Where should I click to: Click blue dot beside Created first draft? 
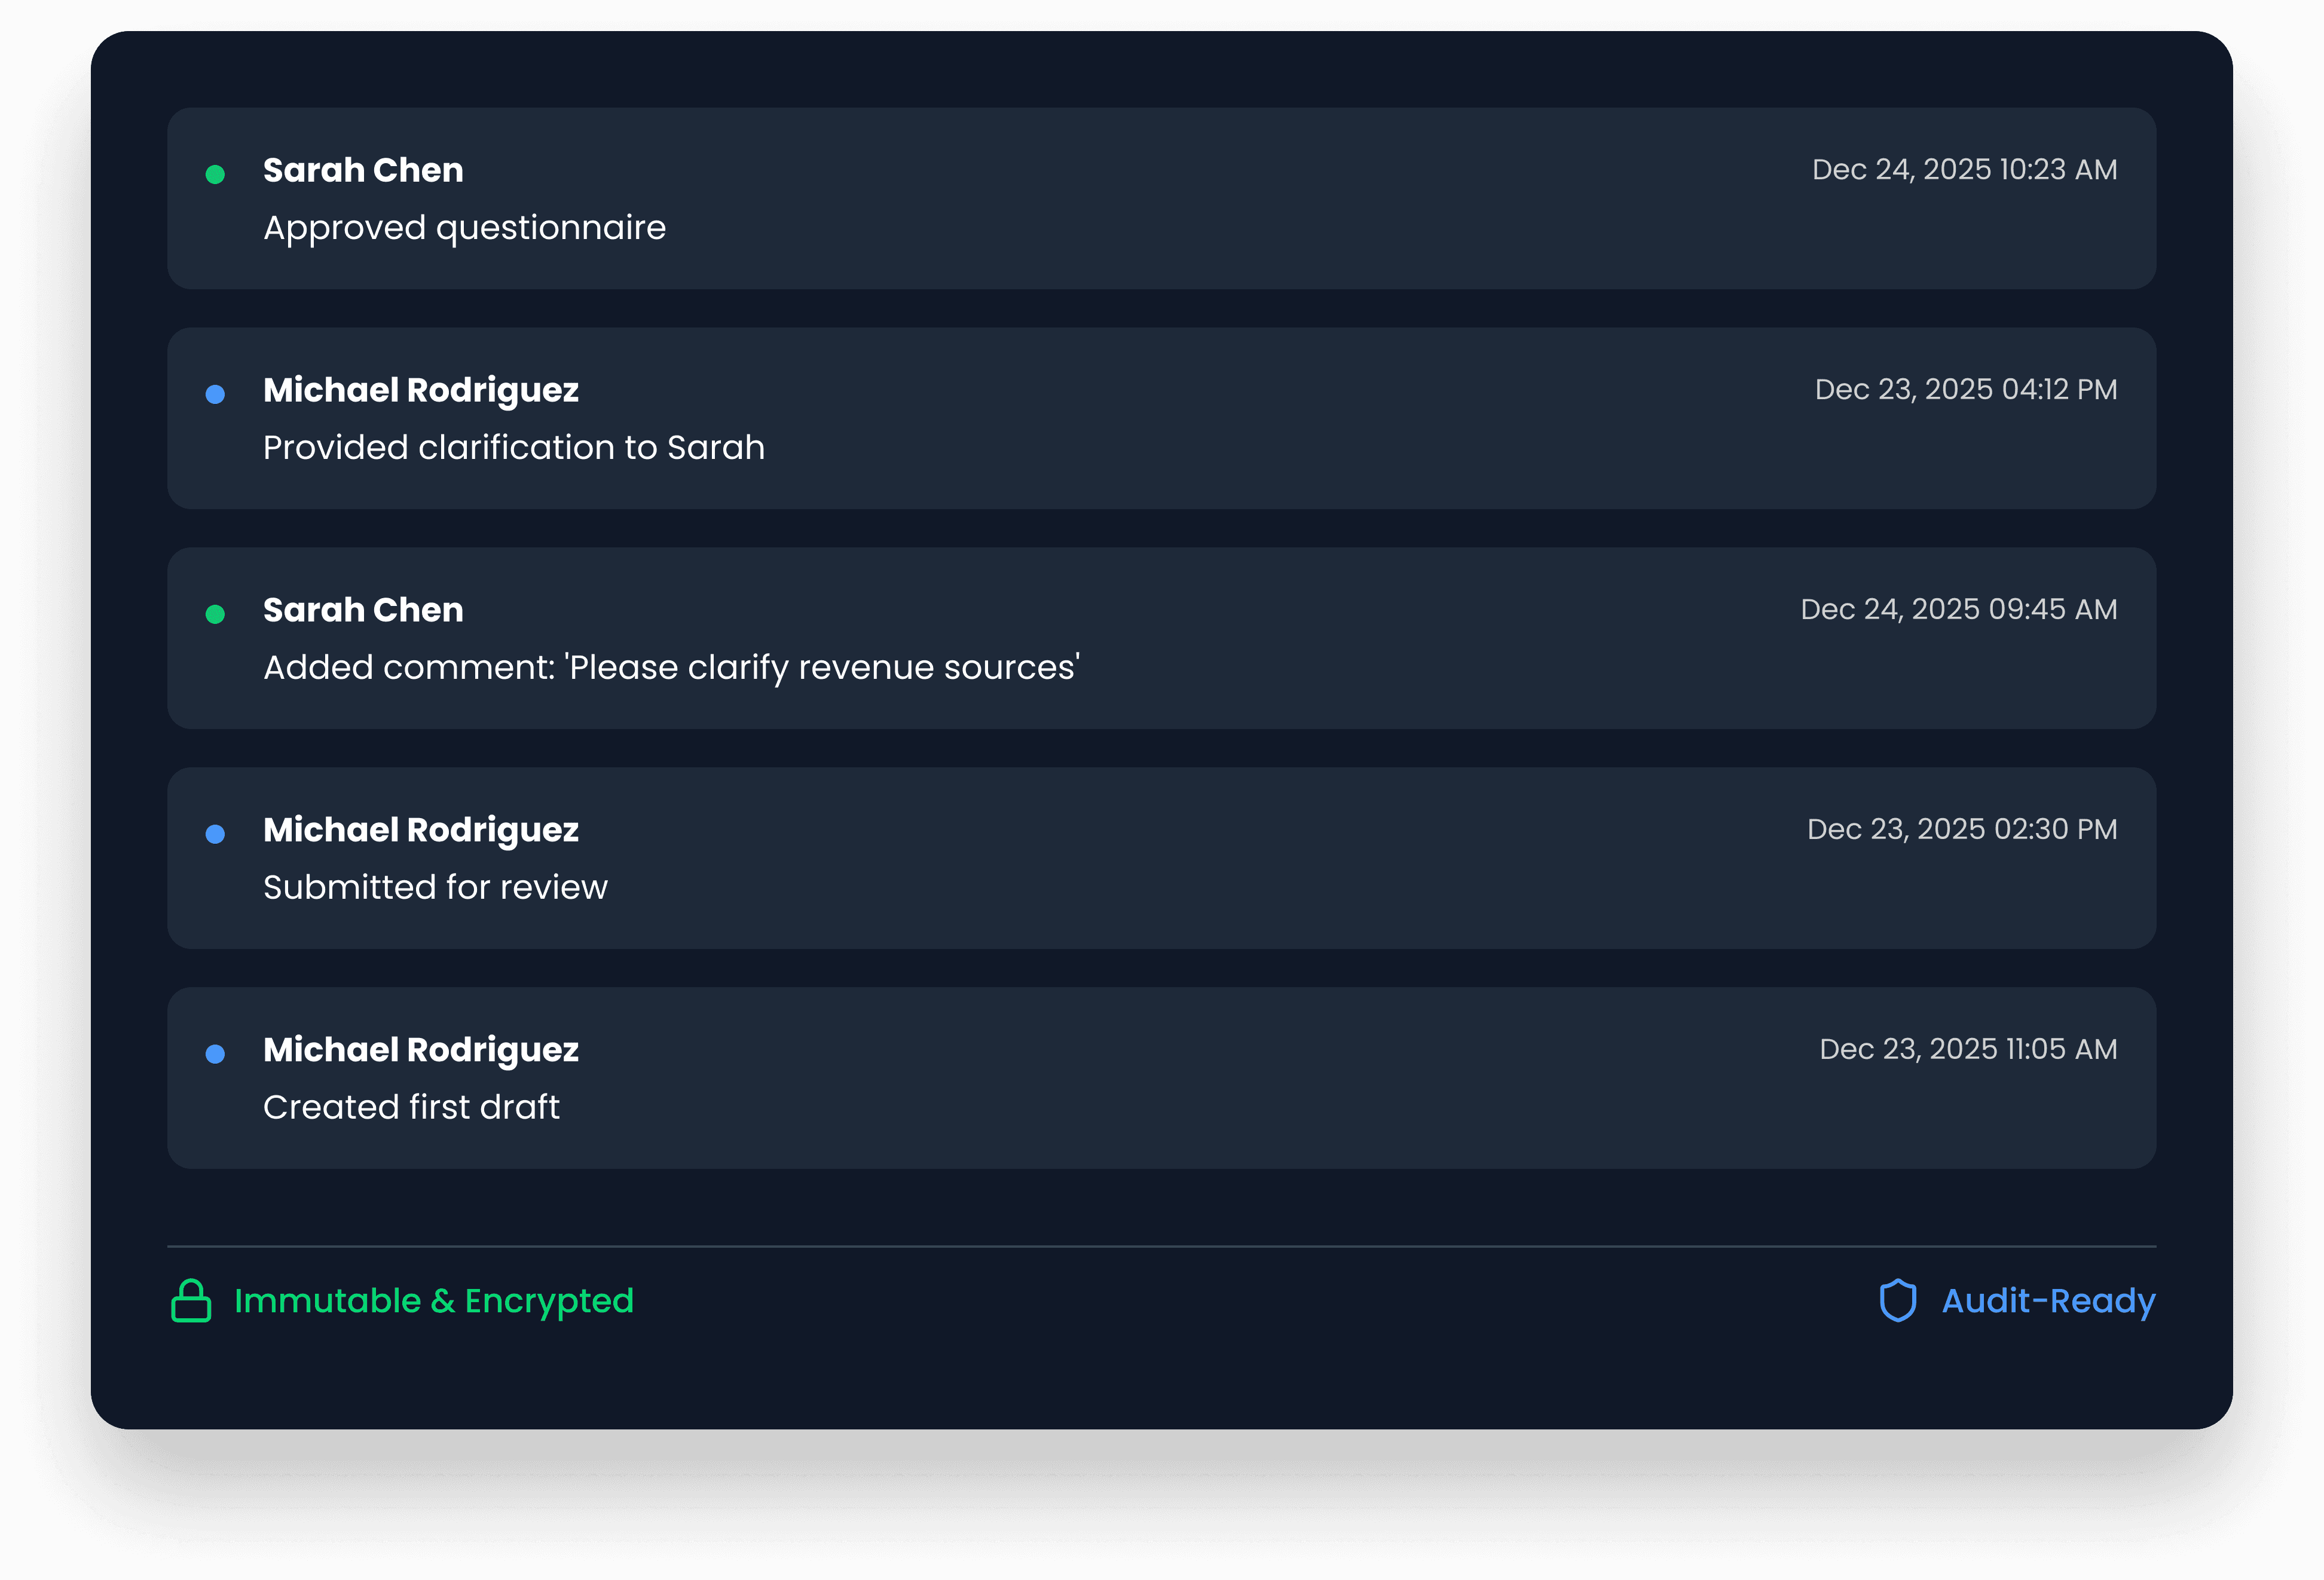click(x=215, y=1054)
